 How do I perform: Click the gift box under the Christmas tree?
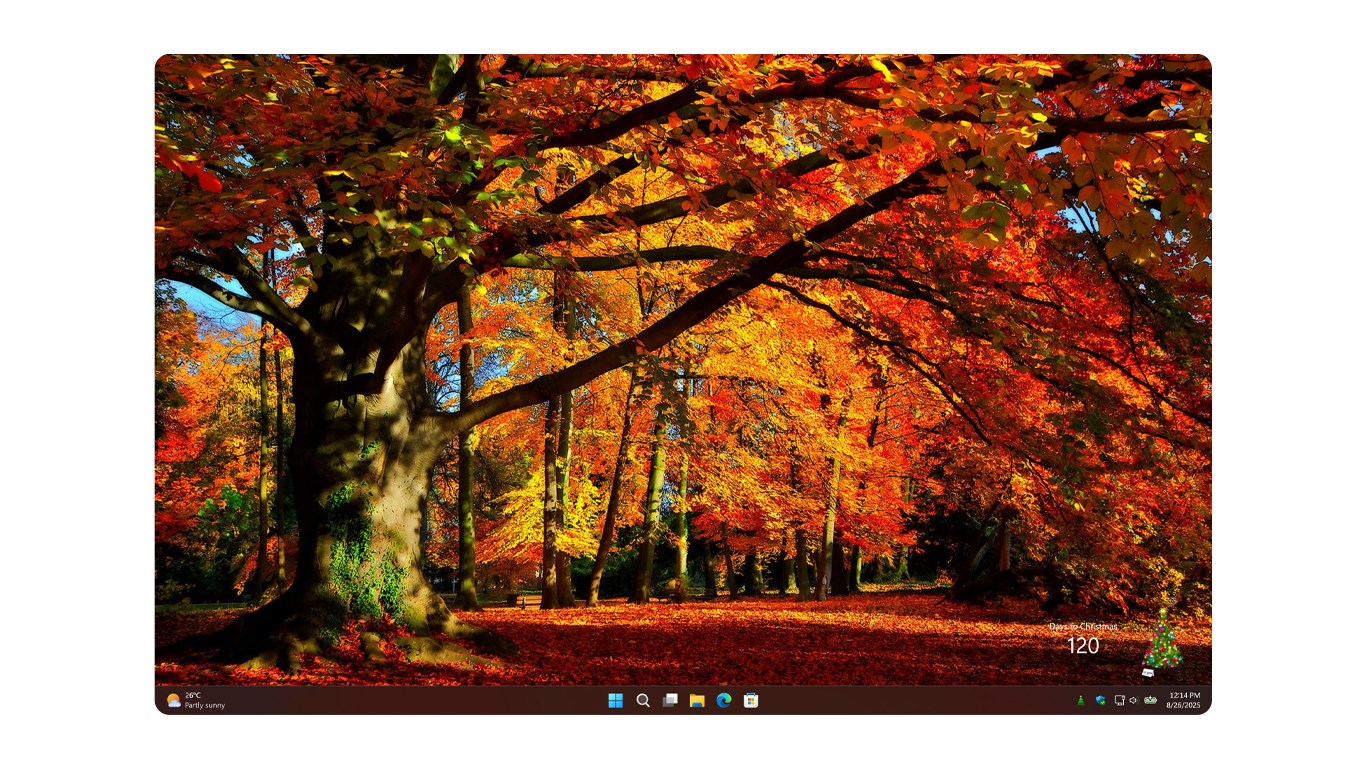point(1148,672)
